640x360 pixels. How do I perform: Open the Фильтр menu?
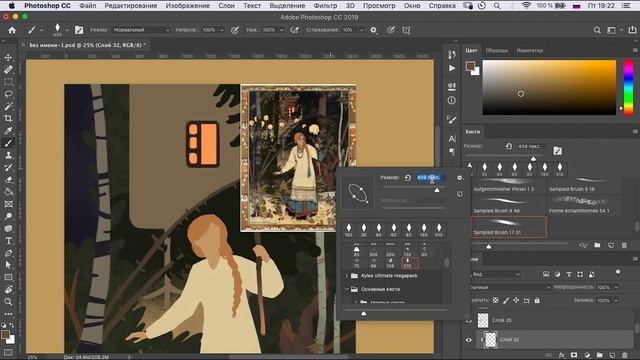[325, 6]
